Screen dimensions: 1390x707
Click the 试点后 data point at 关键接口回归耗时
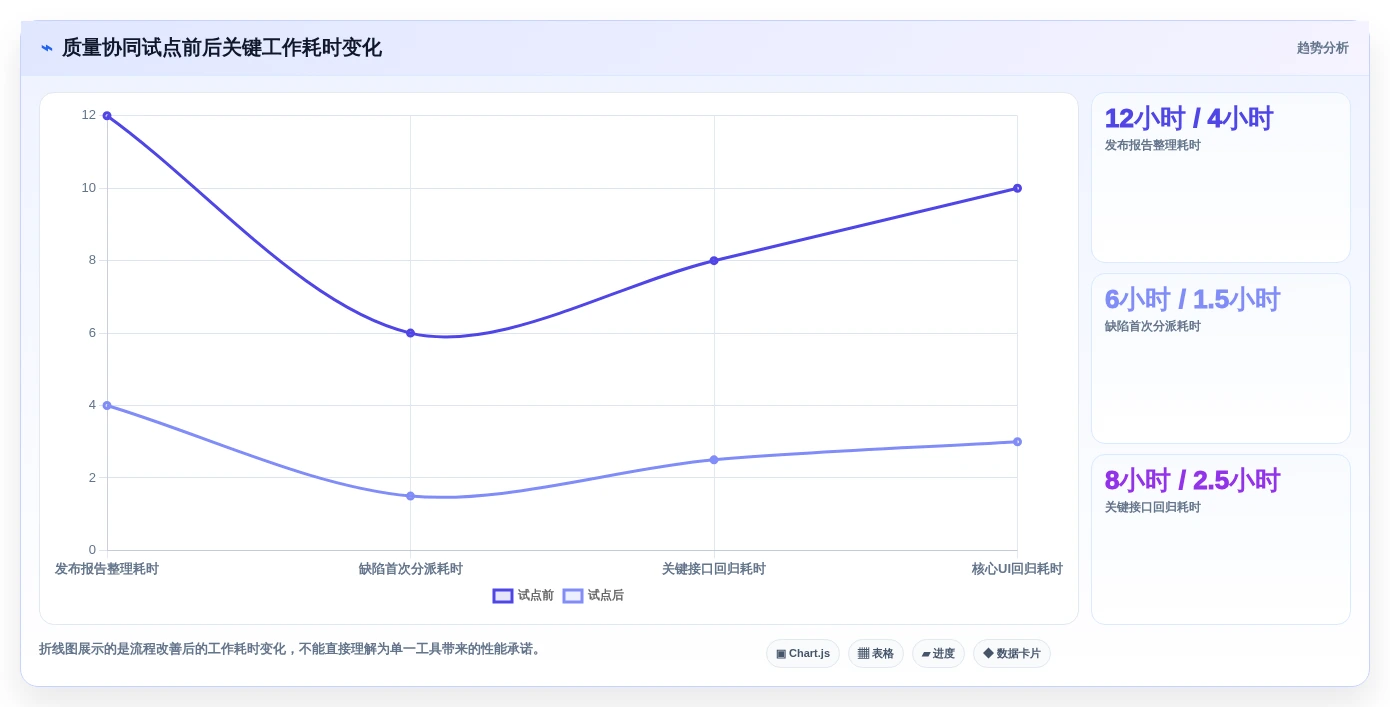(x=714, y=460)
